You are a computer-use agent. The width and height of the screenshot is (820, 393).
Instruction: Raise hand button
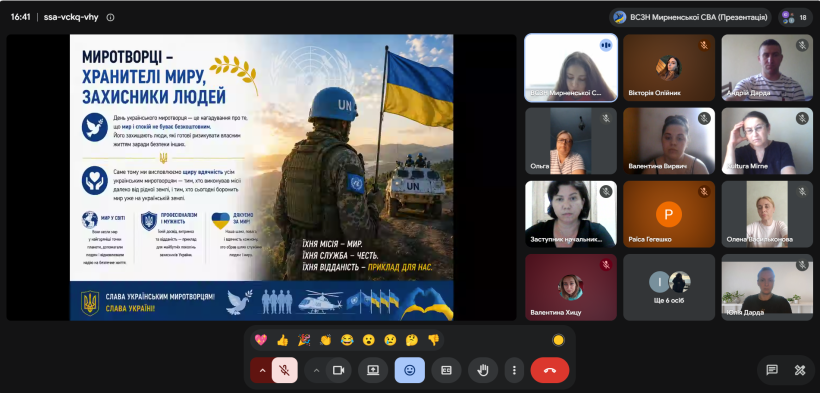483,370
